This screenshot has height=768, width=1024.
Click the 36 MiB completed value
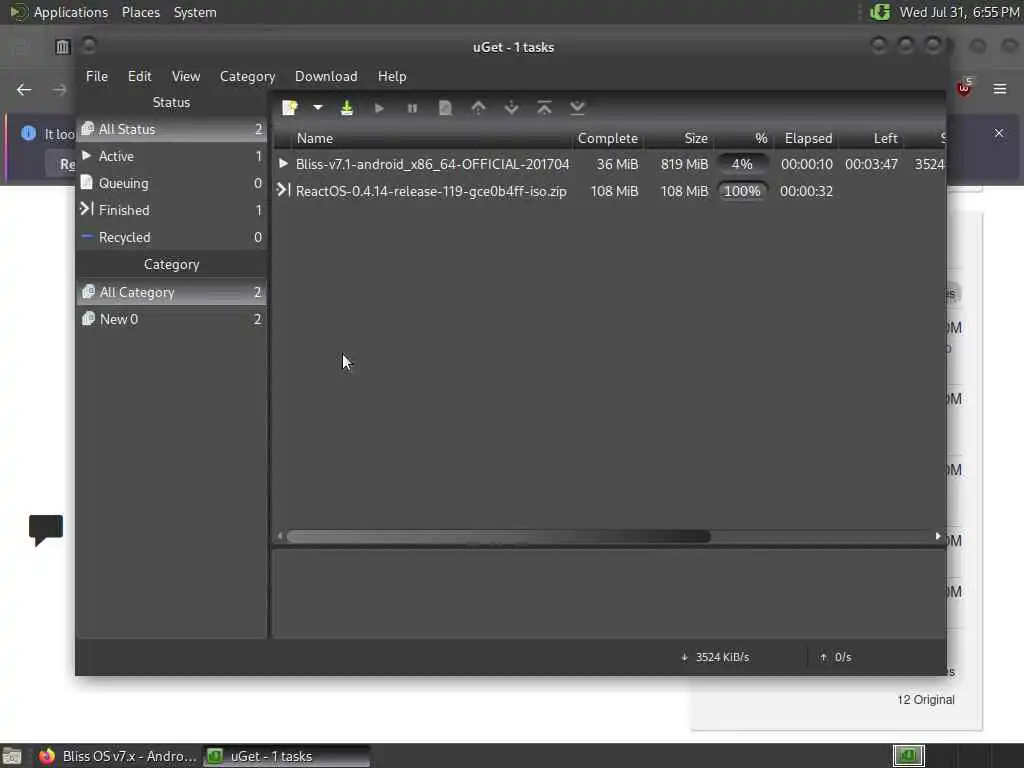[617, 164]
